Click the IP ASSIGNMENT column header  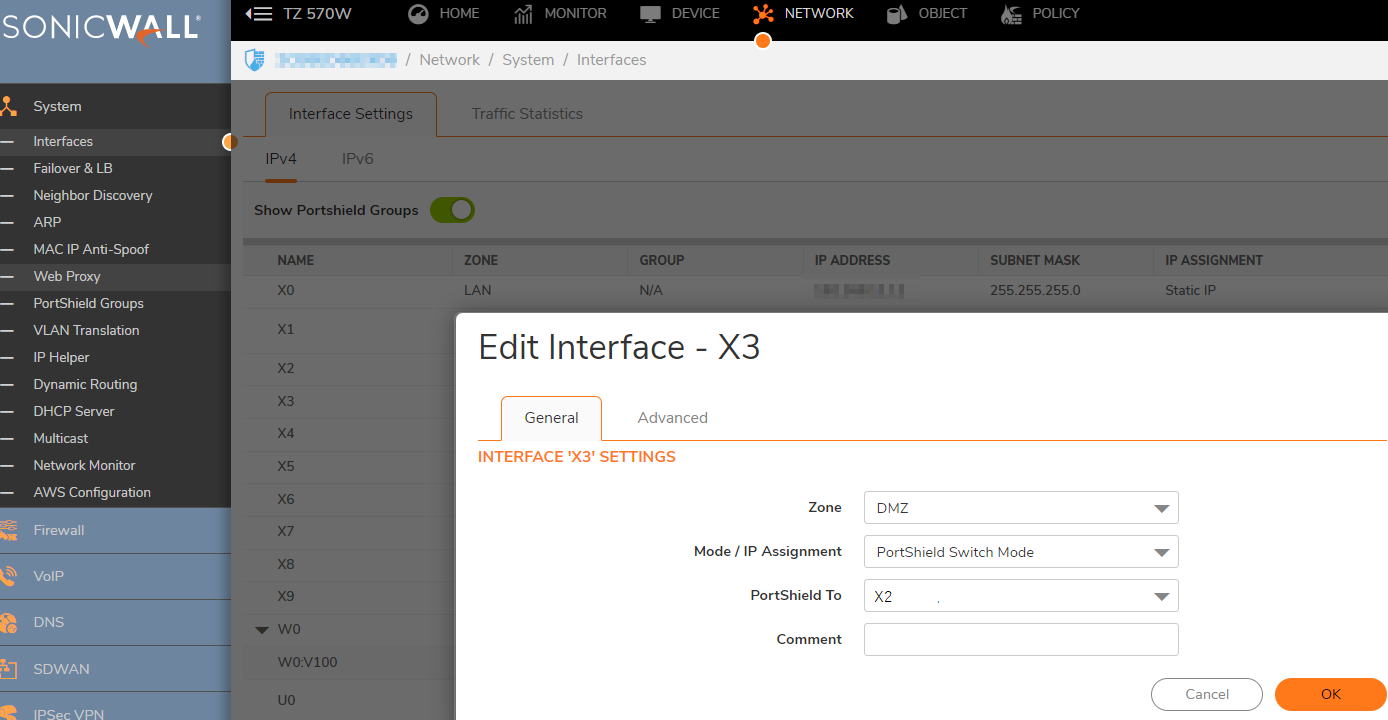(1214, 260)
